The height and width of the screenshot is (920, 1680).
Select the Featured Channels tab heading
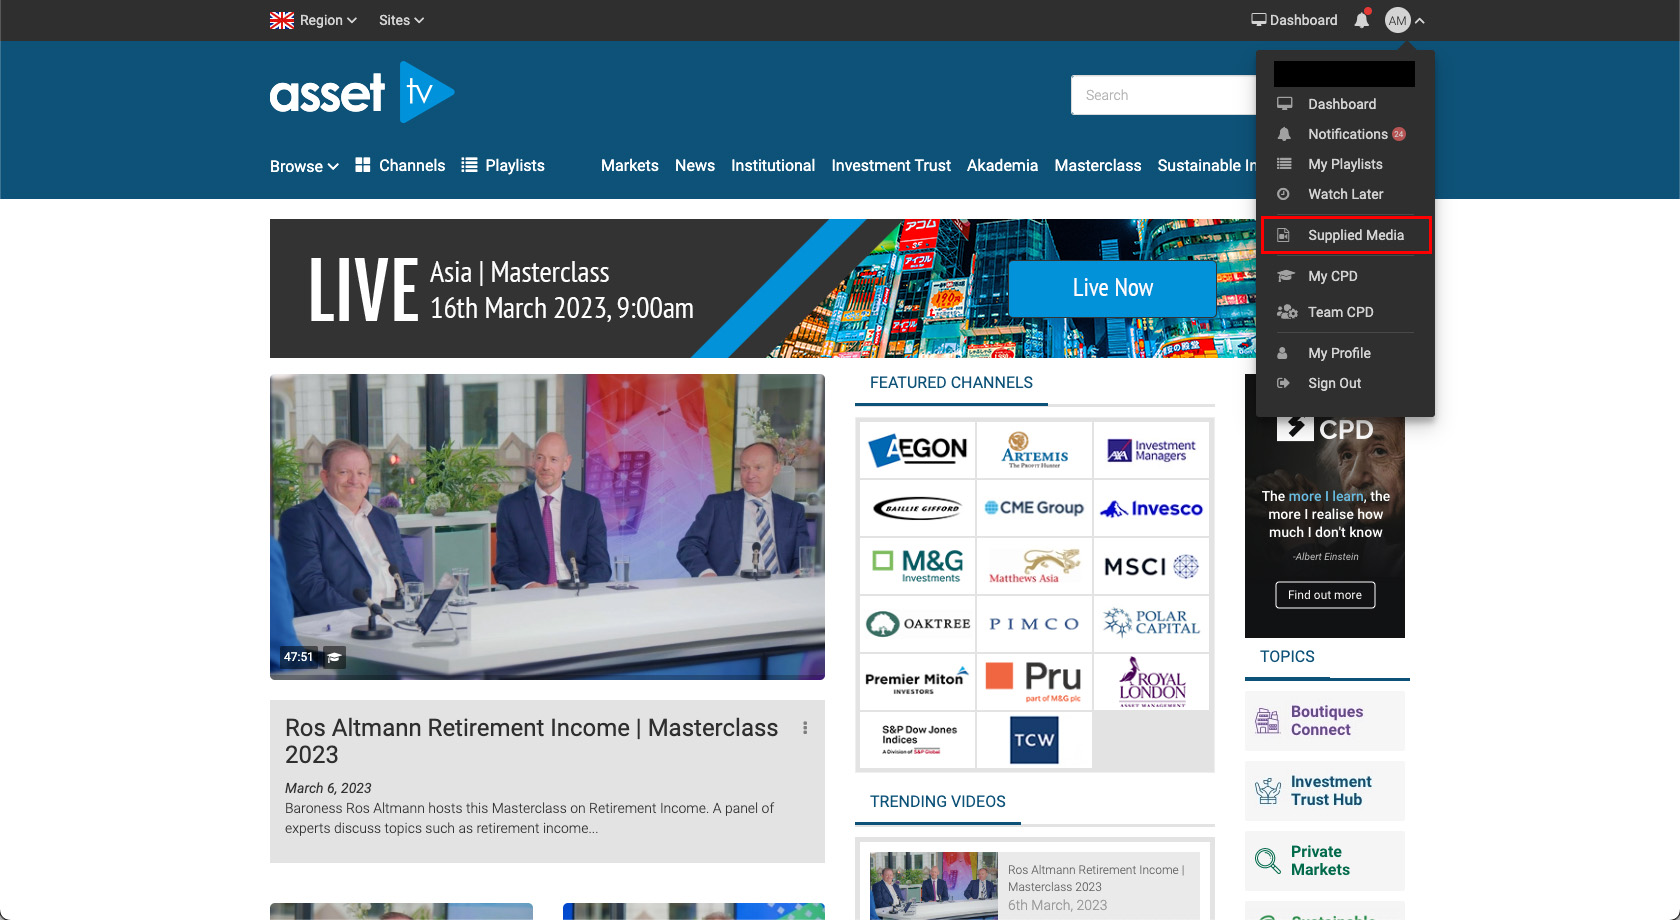951,383
